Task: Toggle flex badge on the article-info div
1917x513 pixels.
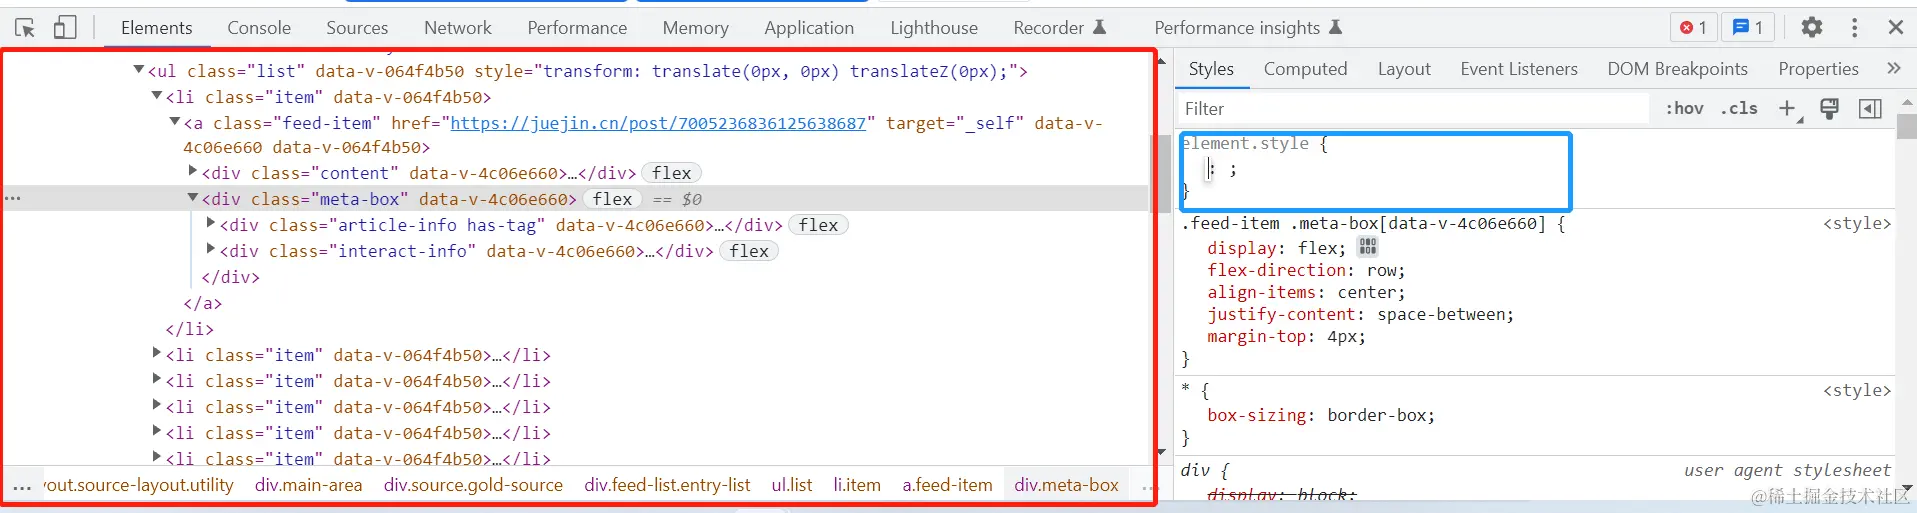Action: (x=818, y=225)
